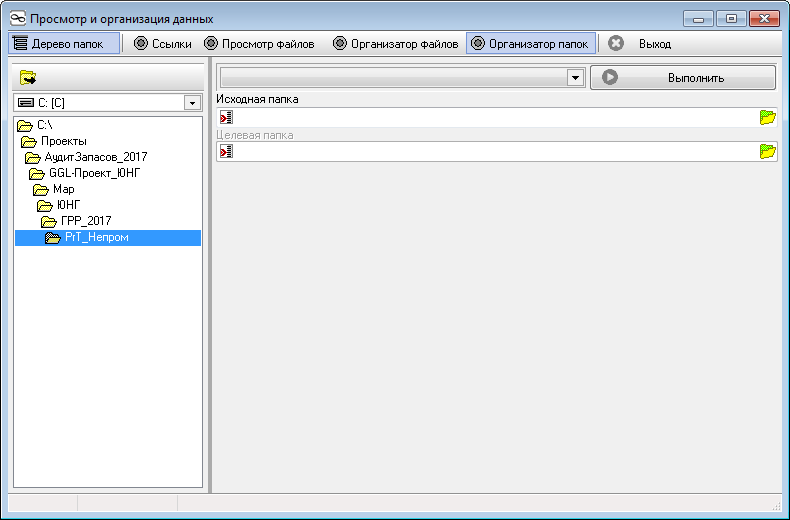790x520 pixels.
Task: Select the Проекты folder
Action: 63,141
